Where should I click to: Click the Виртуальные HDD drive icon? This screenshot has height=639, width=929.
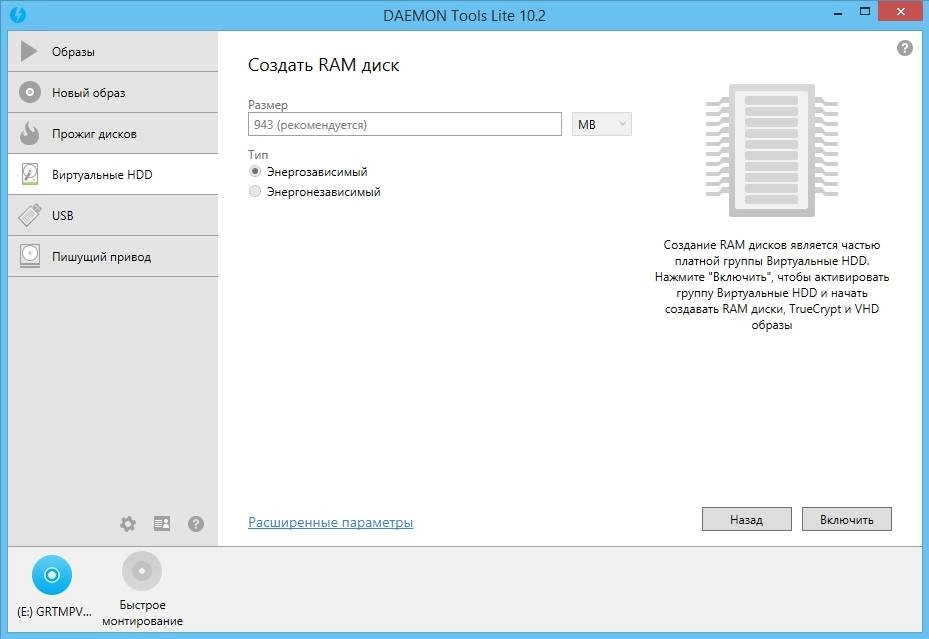[x=30, y=174]
